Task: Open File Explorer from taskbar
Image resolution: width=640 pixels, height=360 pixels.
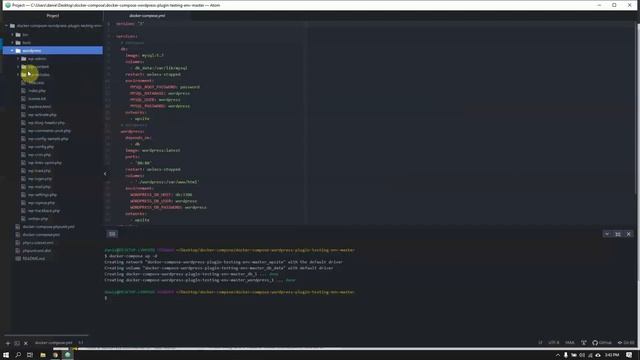Action: coord(43,356)
